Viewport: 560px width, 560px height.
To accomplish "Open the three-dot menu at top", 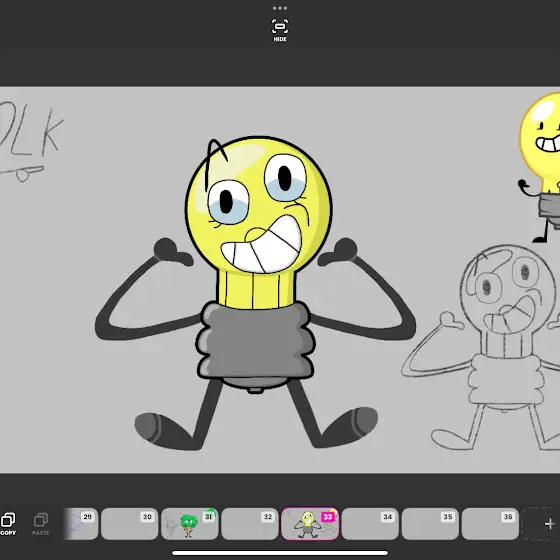I will click(x=280, y=8).
